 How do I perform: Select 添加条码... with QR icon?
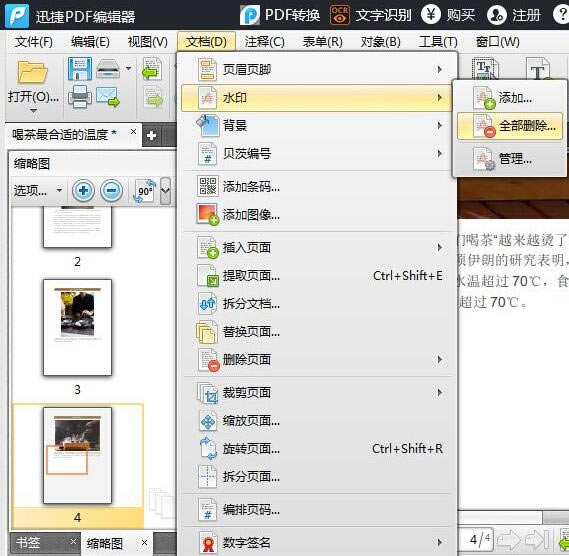tap(317, 187)
